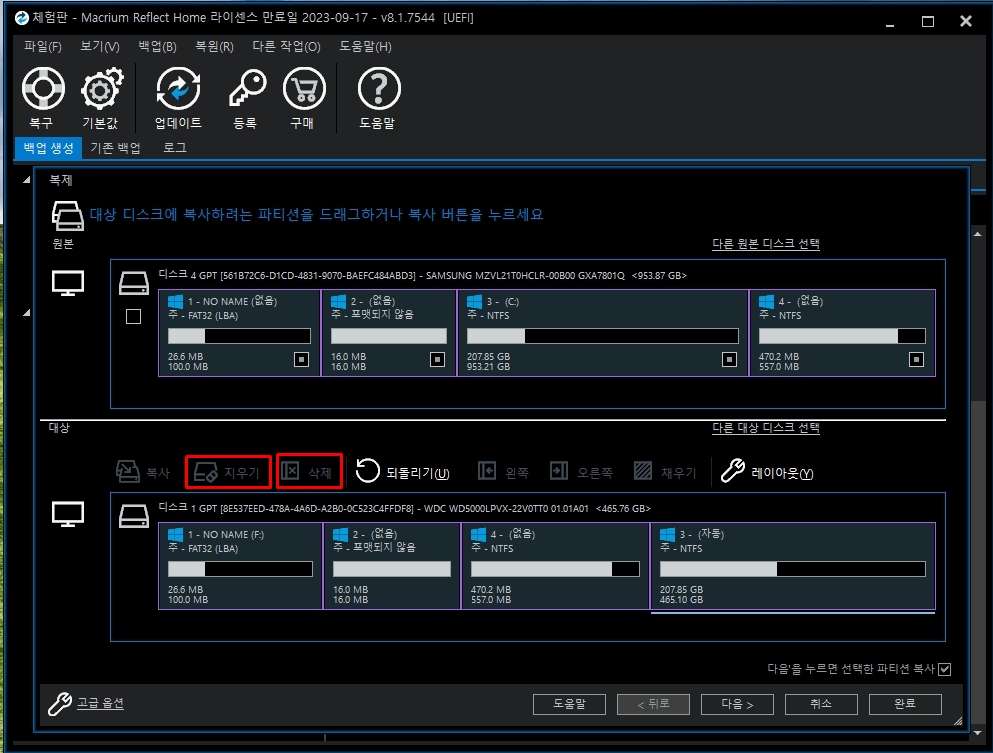This screenshot has width=993, height=753.
Task: Select target partition 4 NTFS 557.0 MB
Action: [x=555, y=566]
